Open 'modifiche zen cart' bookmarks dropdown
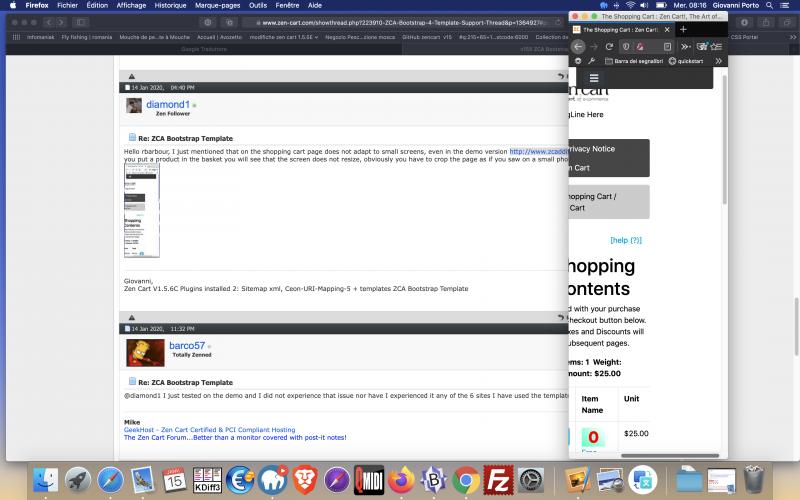This screenshot has width=800, height=500. [283, 37]
